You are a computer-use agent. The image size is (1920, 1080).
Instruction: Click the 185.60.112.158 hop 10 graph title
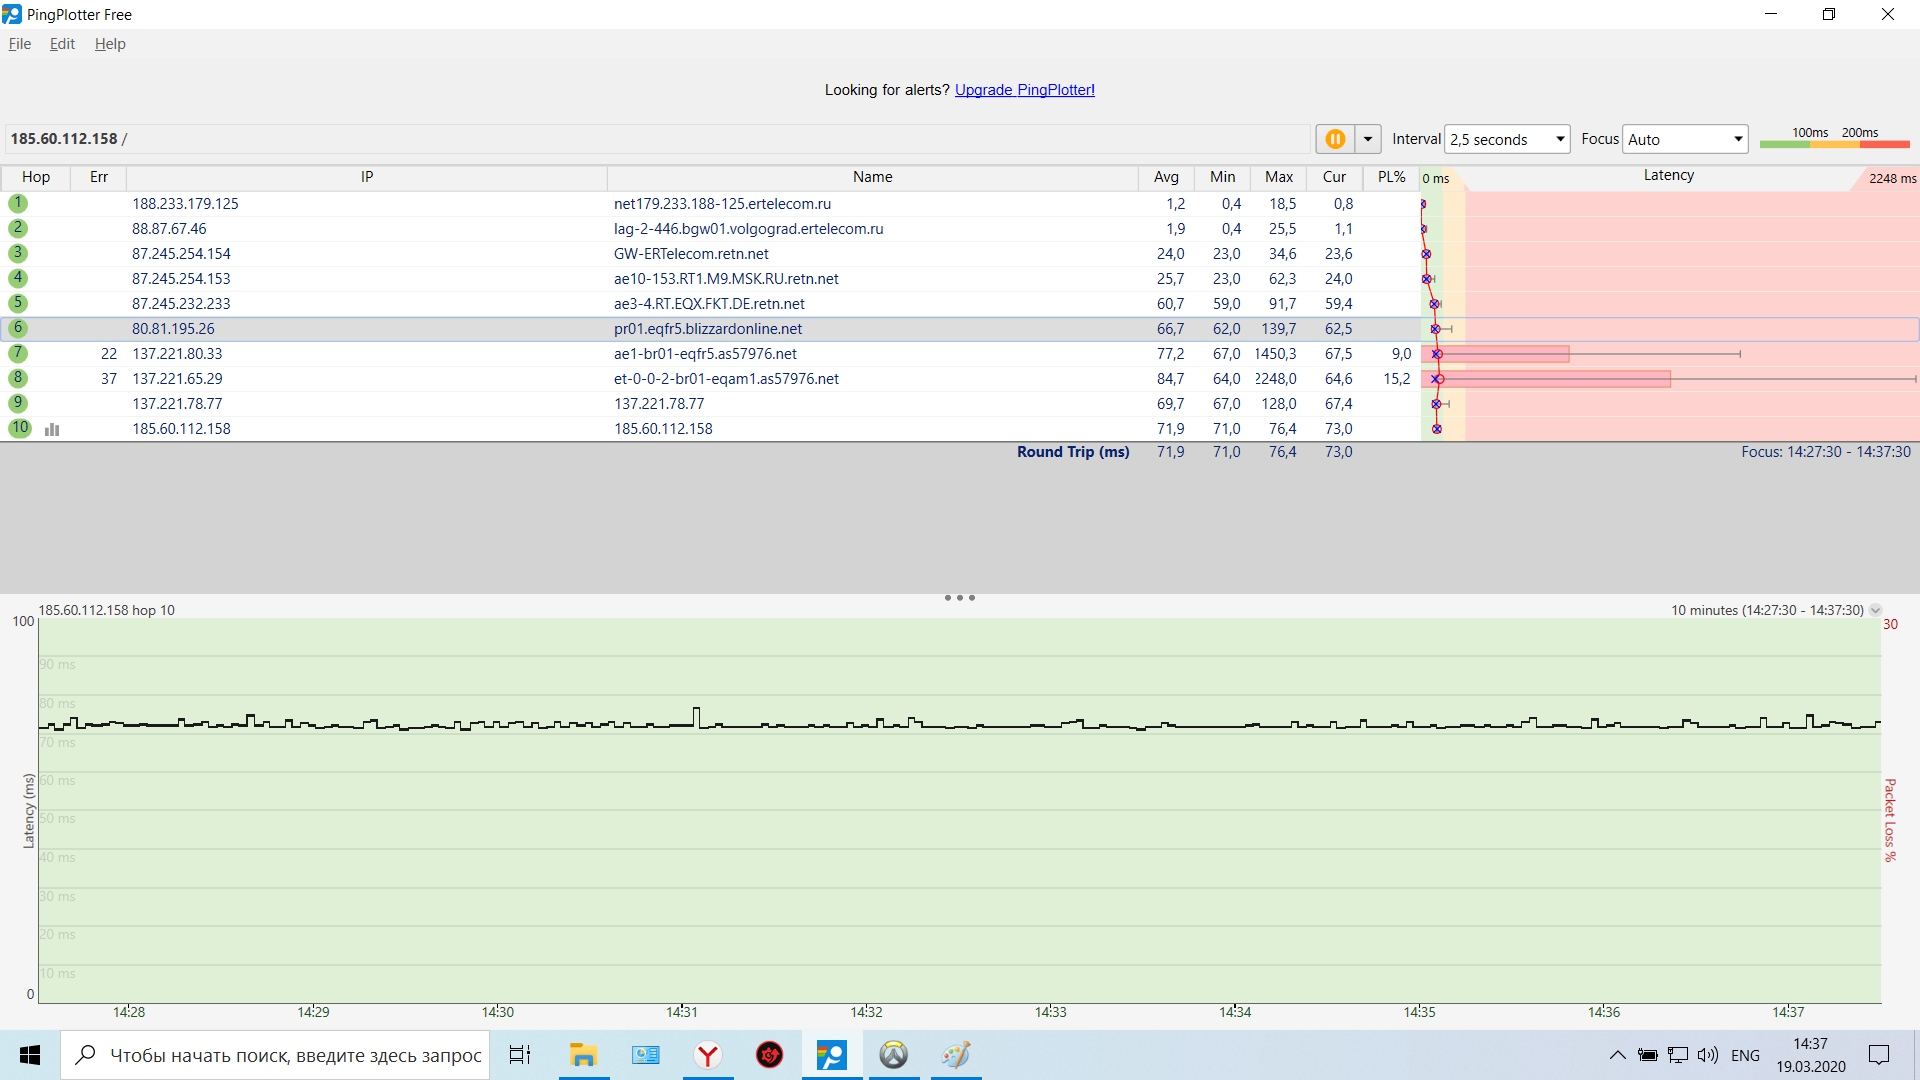pyautogui.click(x=107, y=610)
